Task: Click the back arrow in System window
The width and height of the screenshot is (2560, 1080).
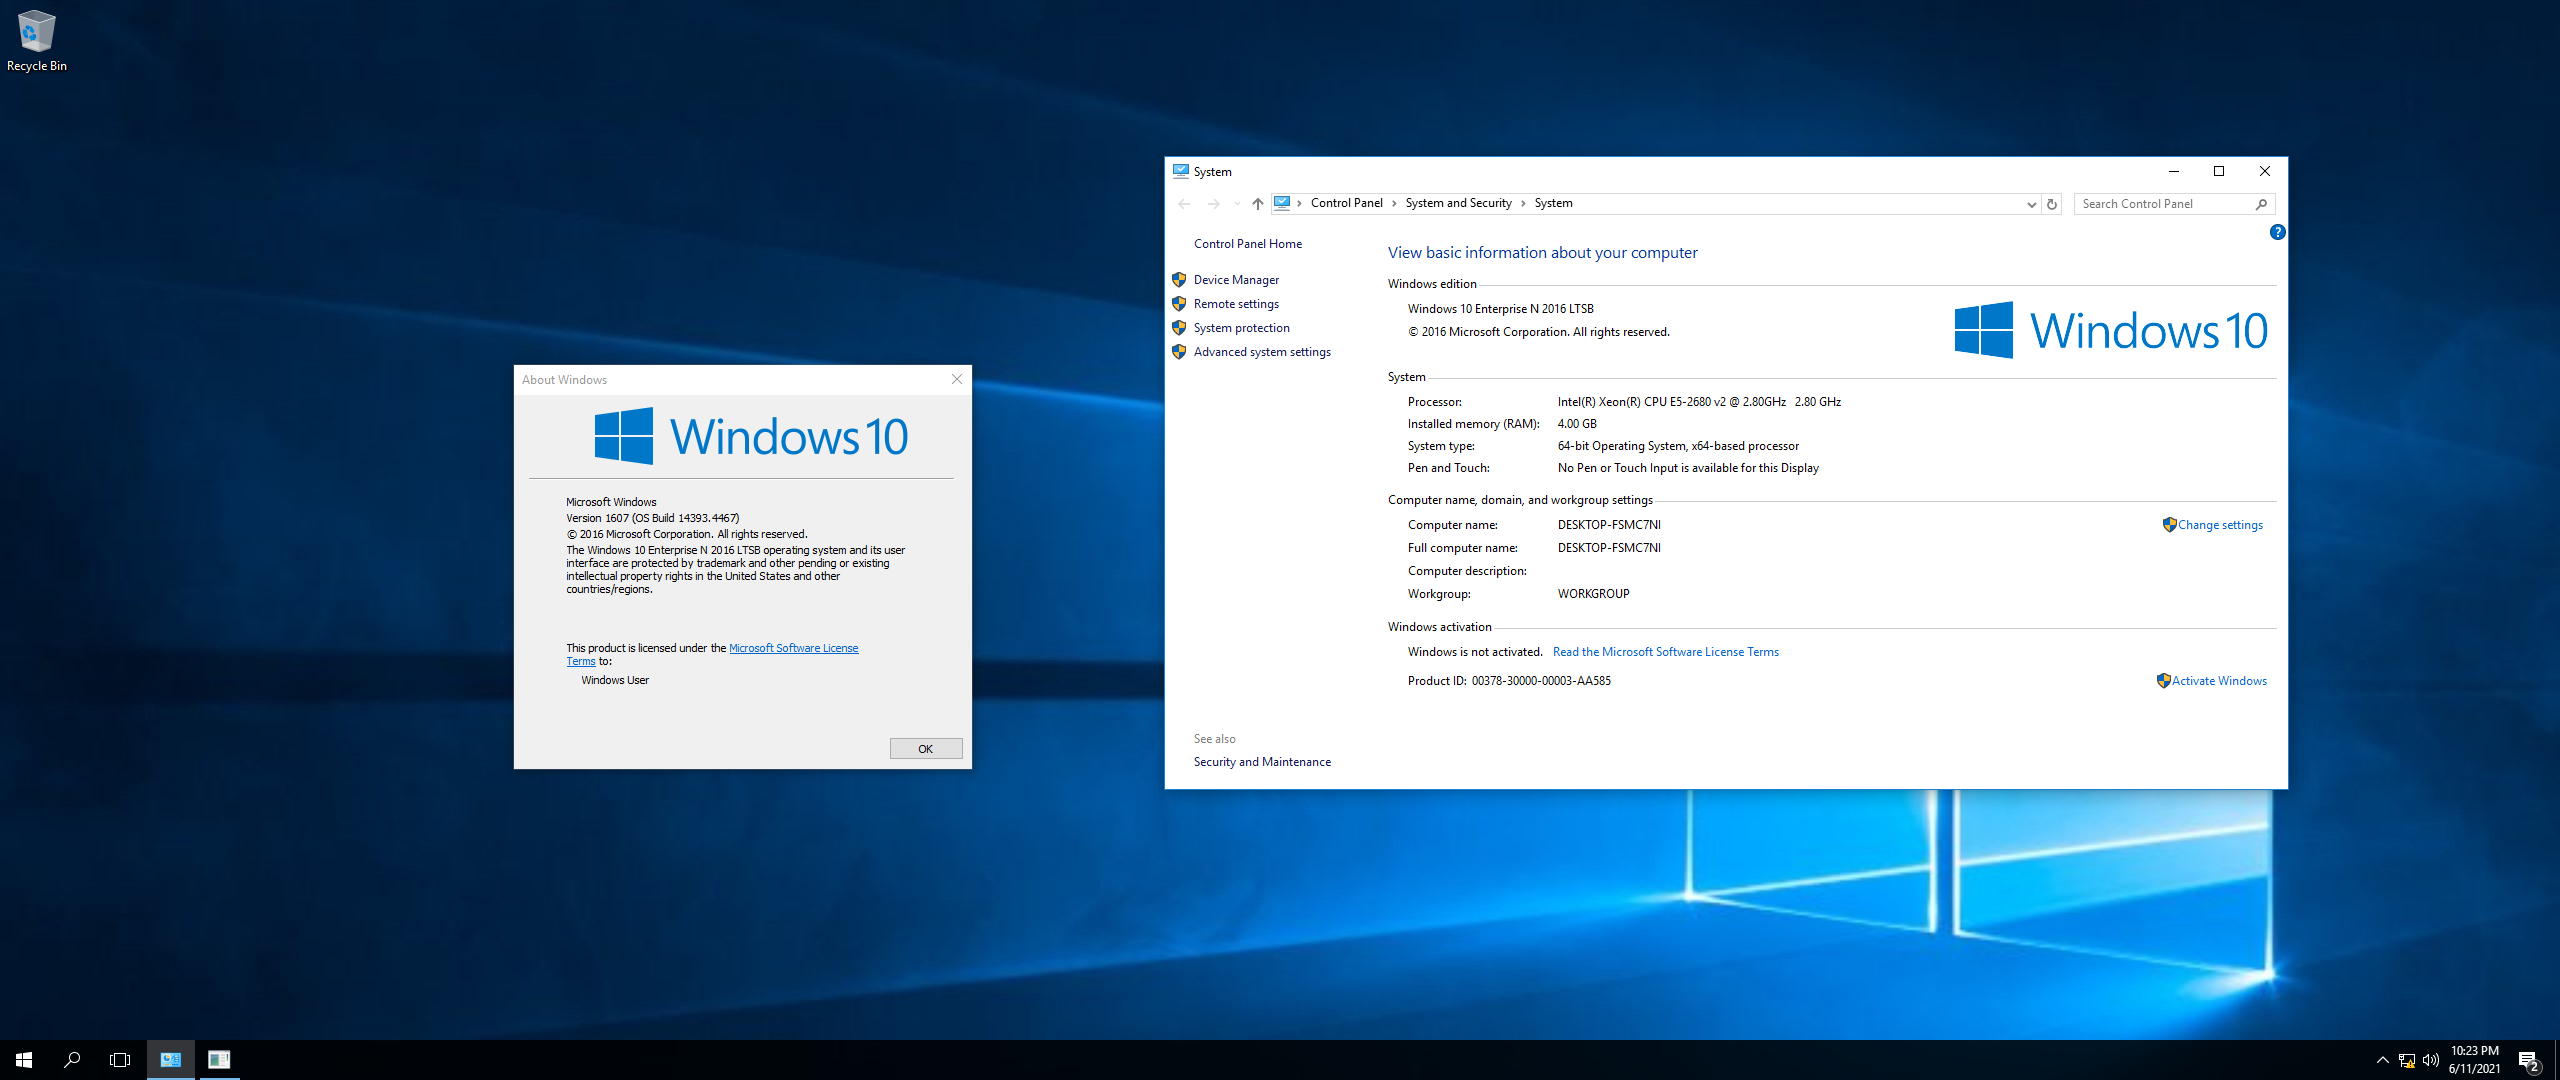Action: point(1184,204)
